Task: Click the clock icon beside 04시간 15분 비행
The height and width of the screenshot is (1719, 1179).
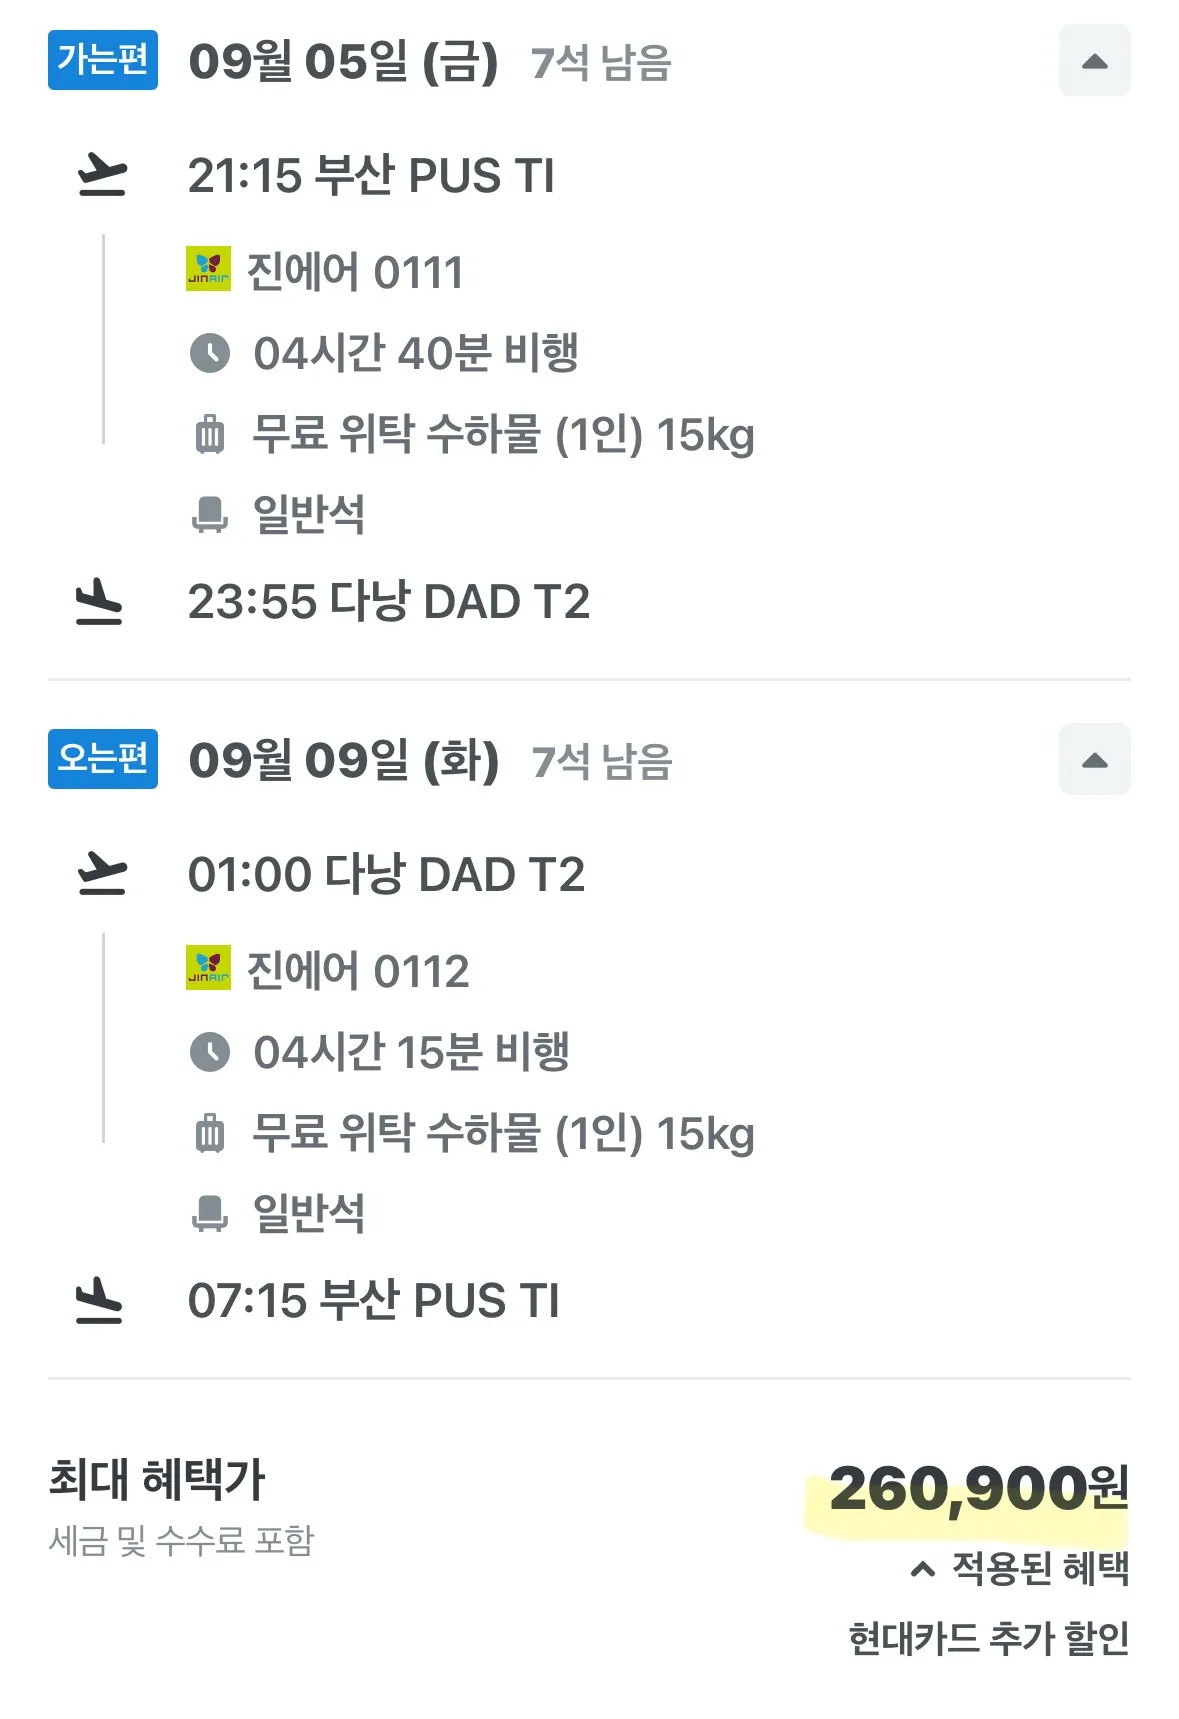Action: pyautogui.click(x=210, y=1052)
